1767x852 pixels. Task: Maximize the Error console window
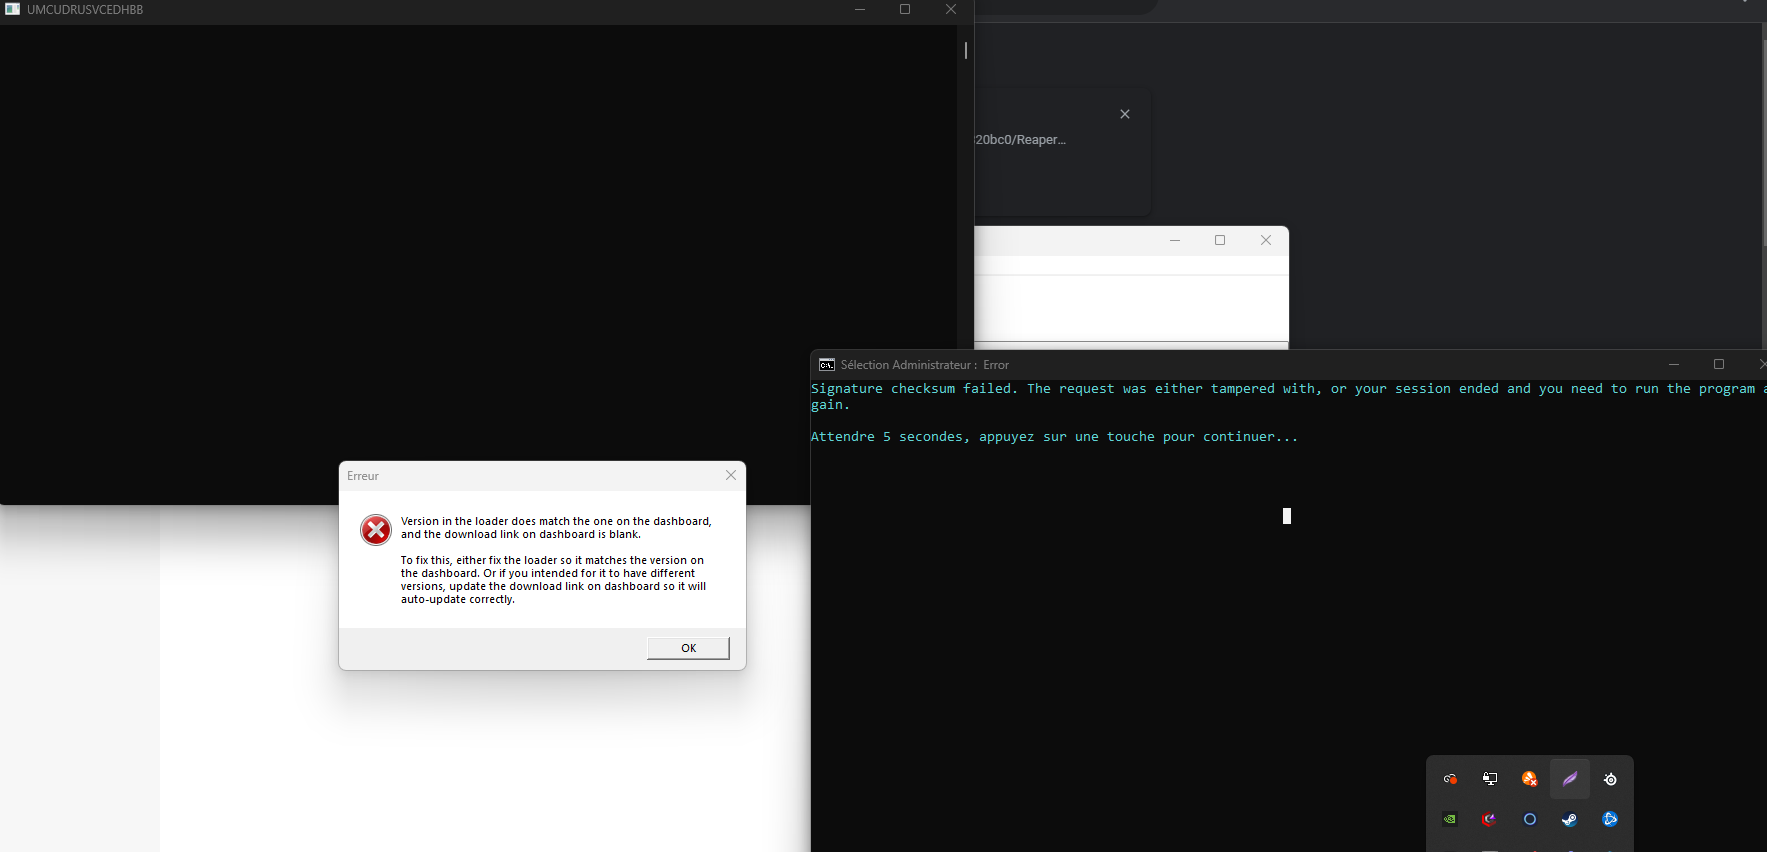click(x=1719, y=364)
